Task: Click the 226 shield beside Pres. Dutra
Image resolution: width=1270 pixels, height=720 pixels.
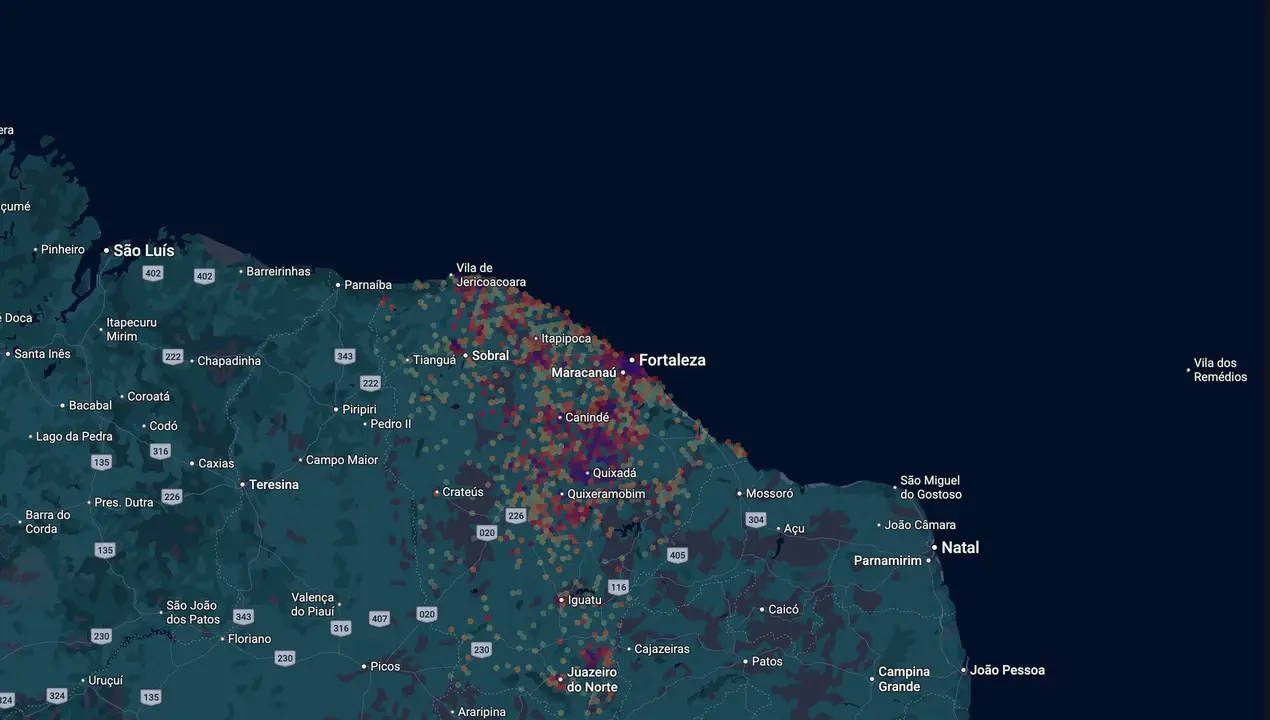Action: click(x=172, y=497)
